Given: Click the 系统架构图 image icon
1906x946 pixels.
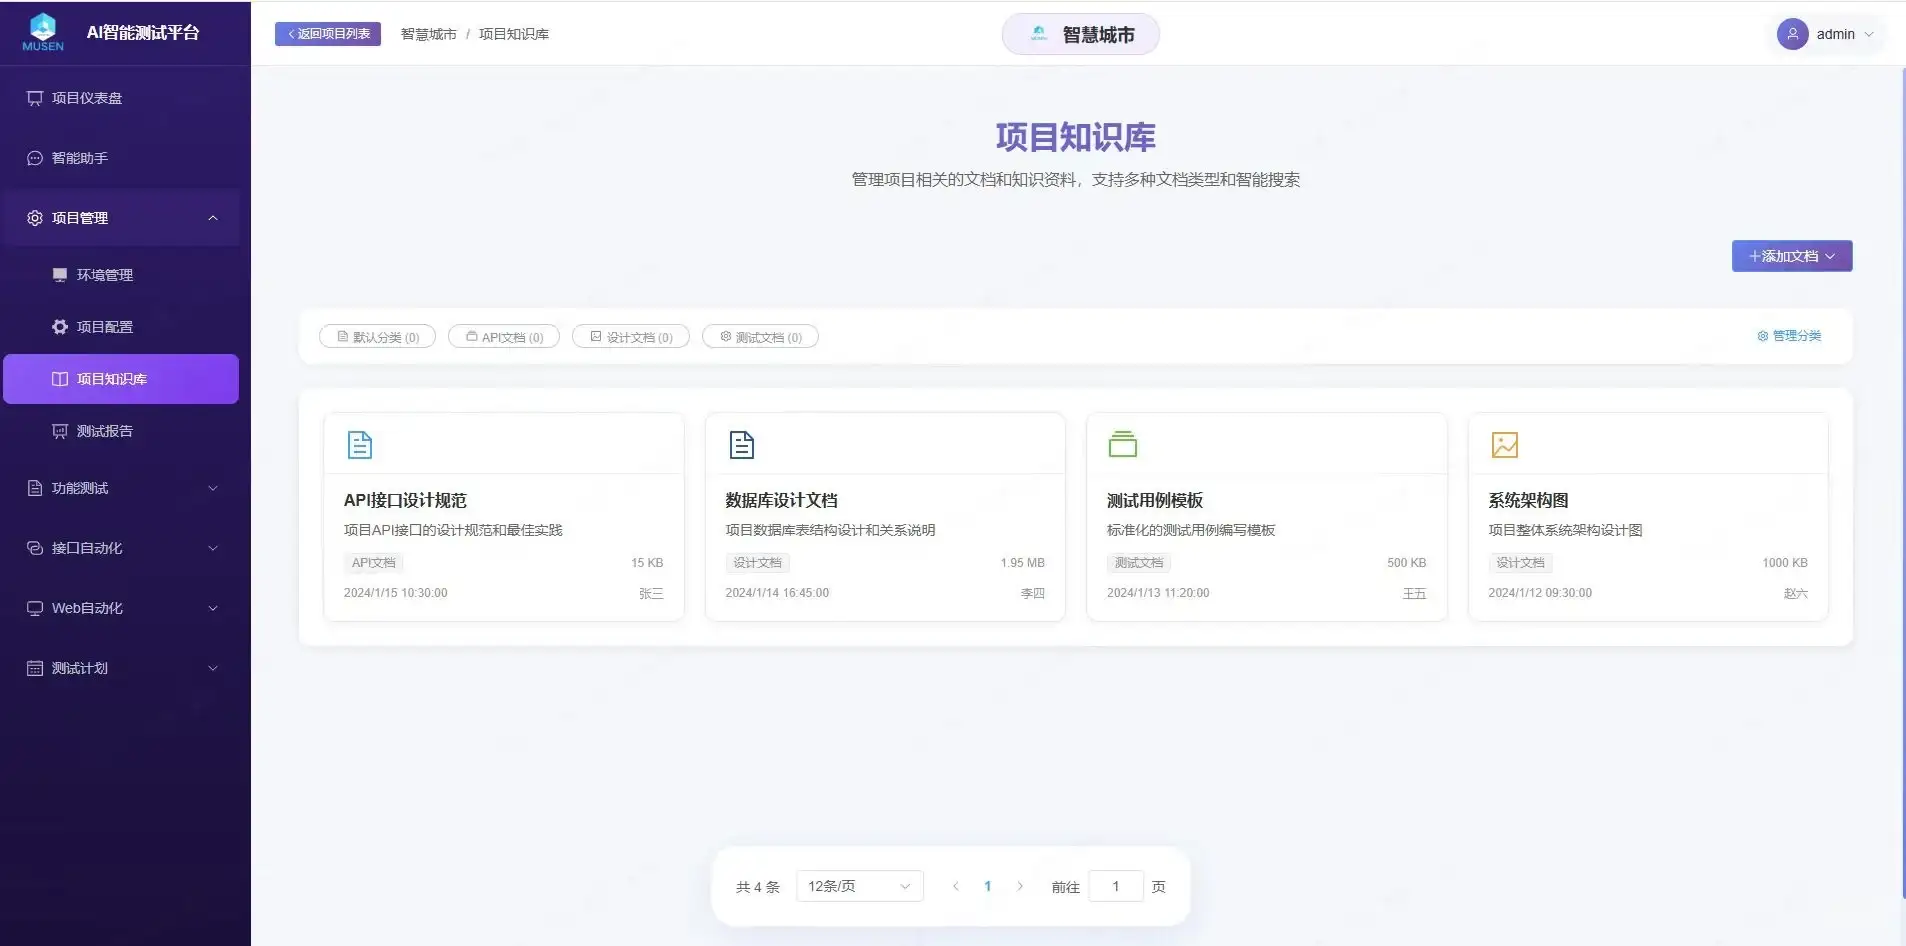Looking at the screenshot, I should pos(1503,444).
